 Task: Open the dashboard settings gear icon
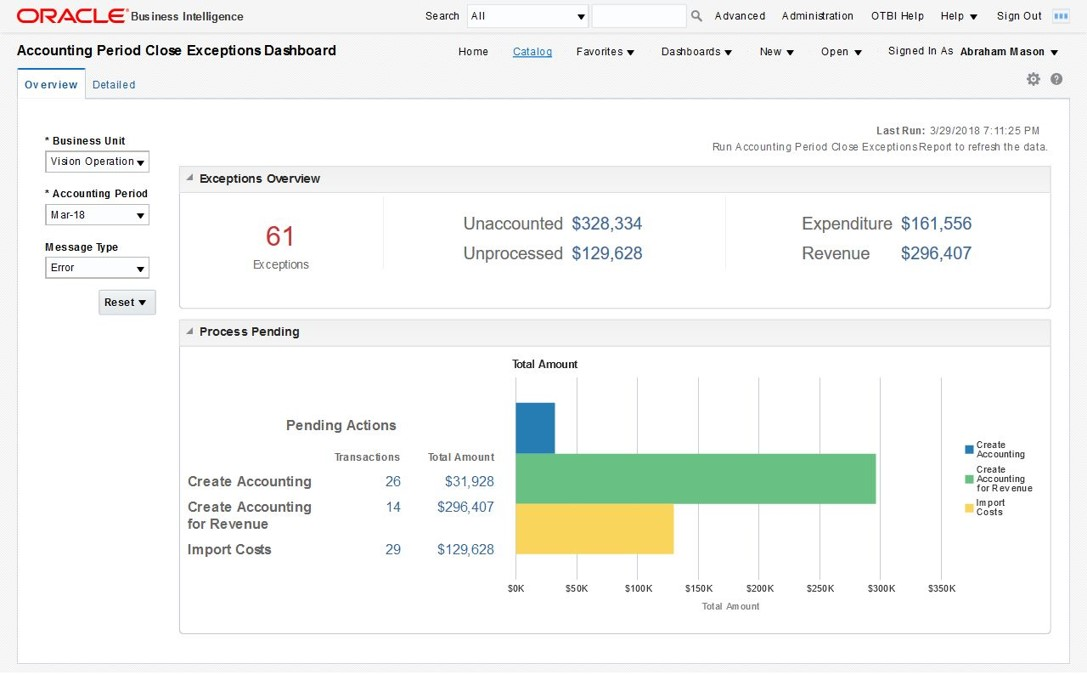[1033, 79]
